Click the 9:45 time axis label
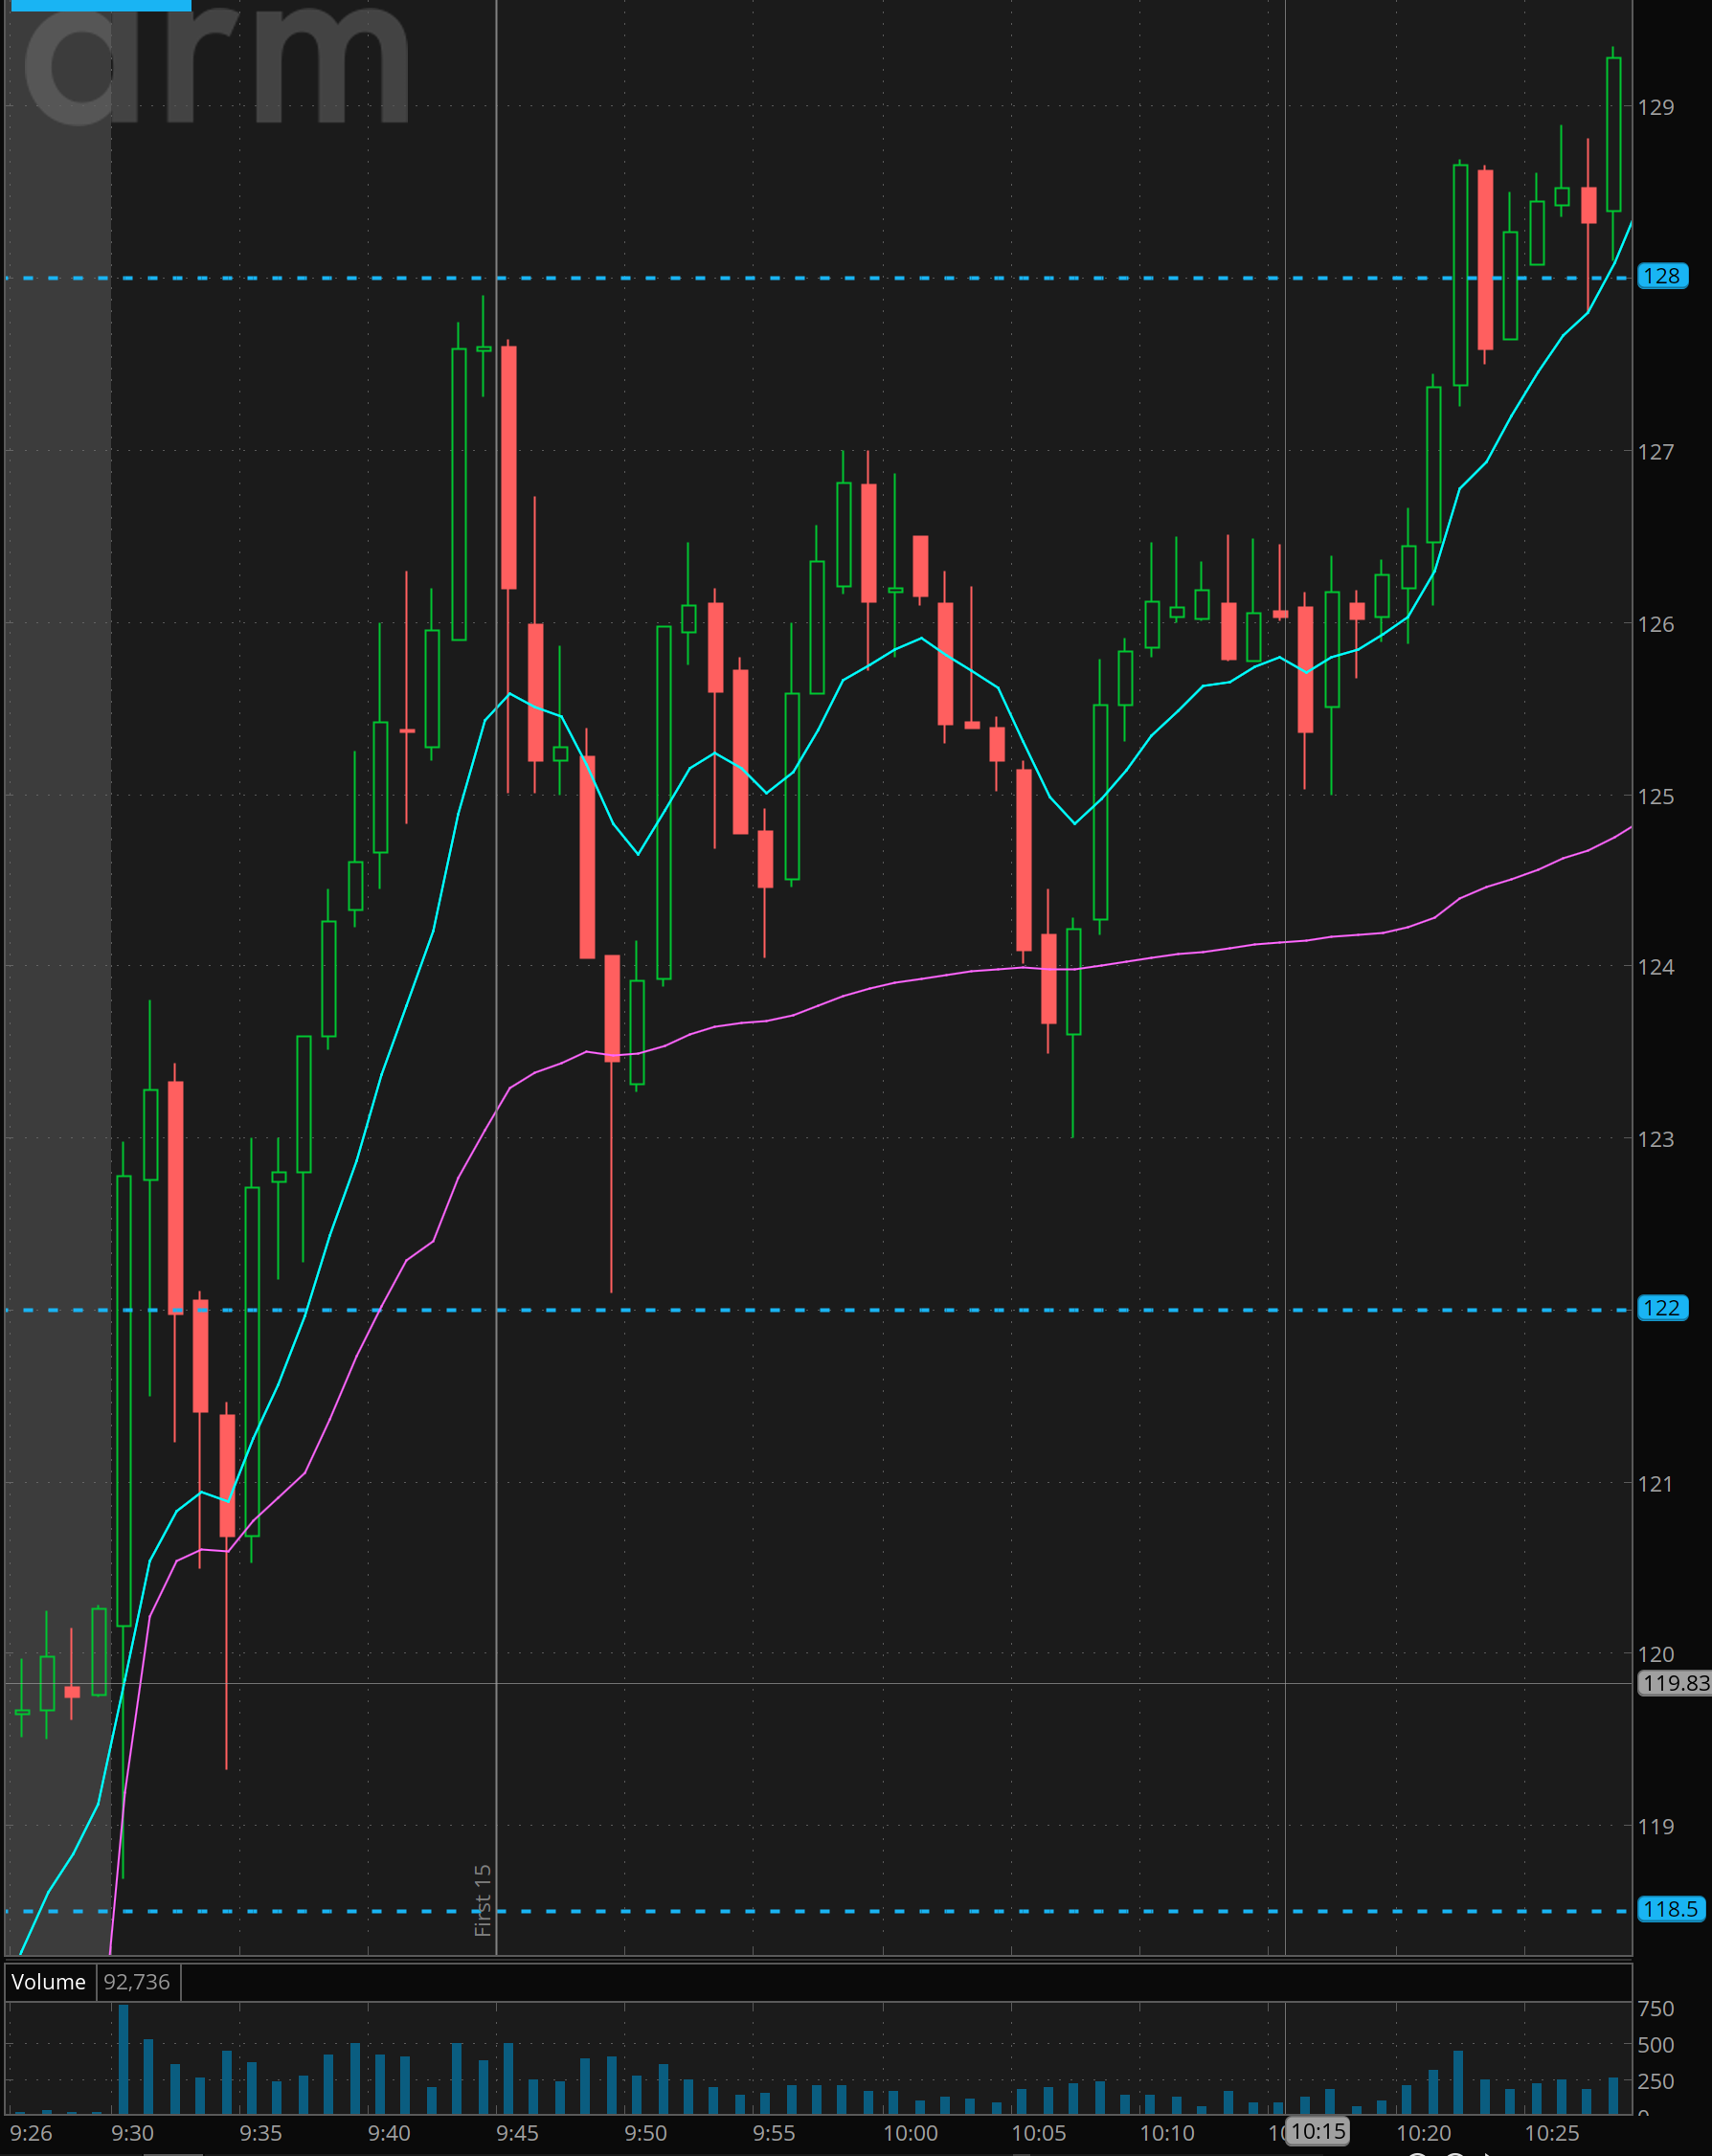Image resolution: width=1712 pixels, height=2156 pixels. point(517,2133)
